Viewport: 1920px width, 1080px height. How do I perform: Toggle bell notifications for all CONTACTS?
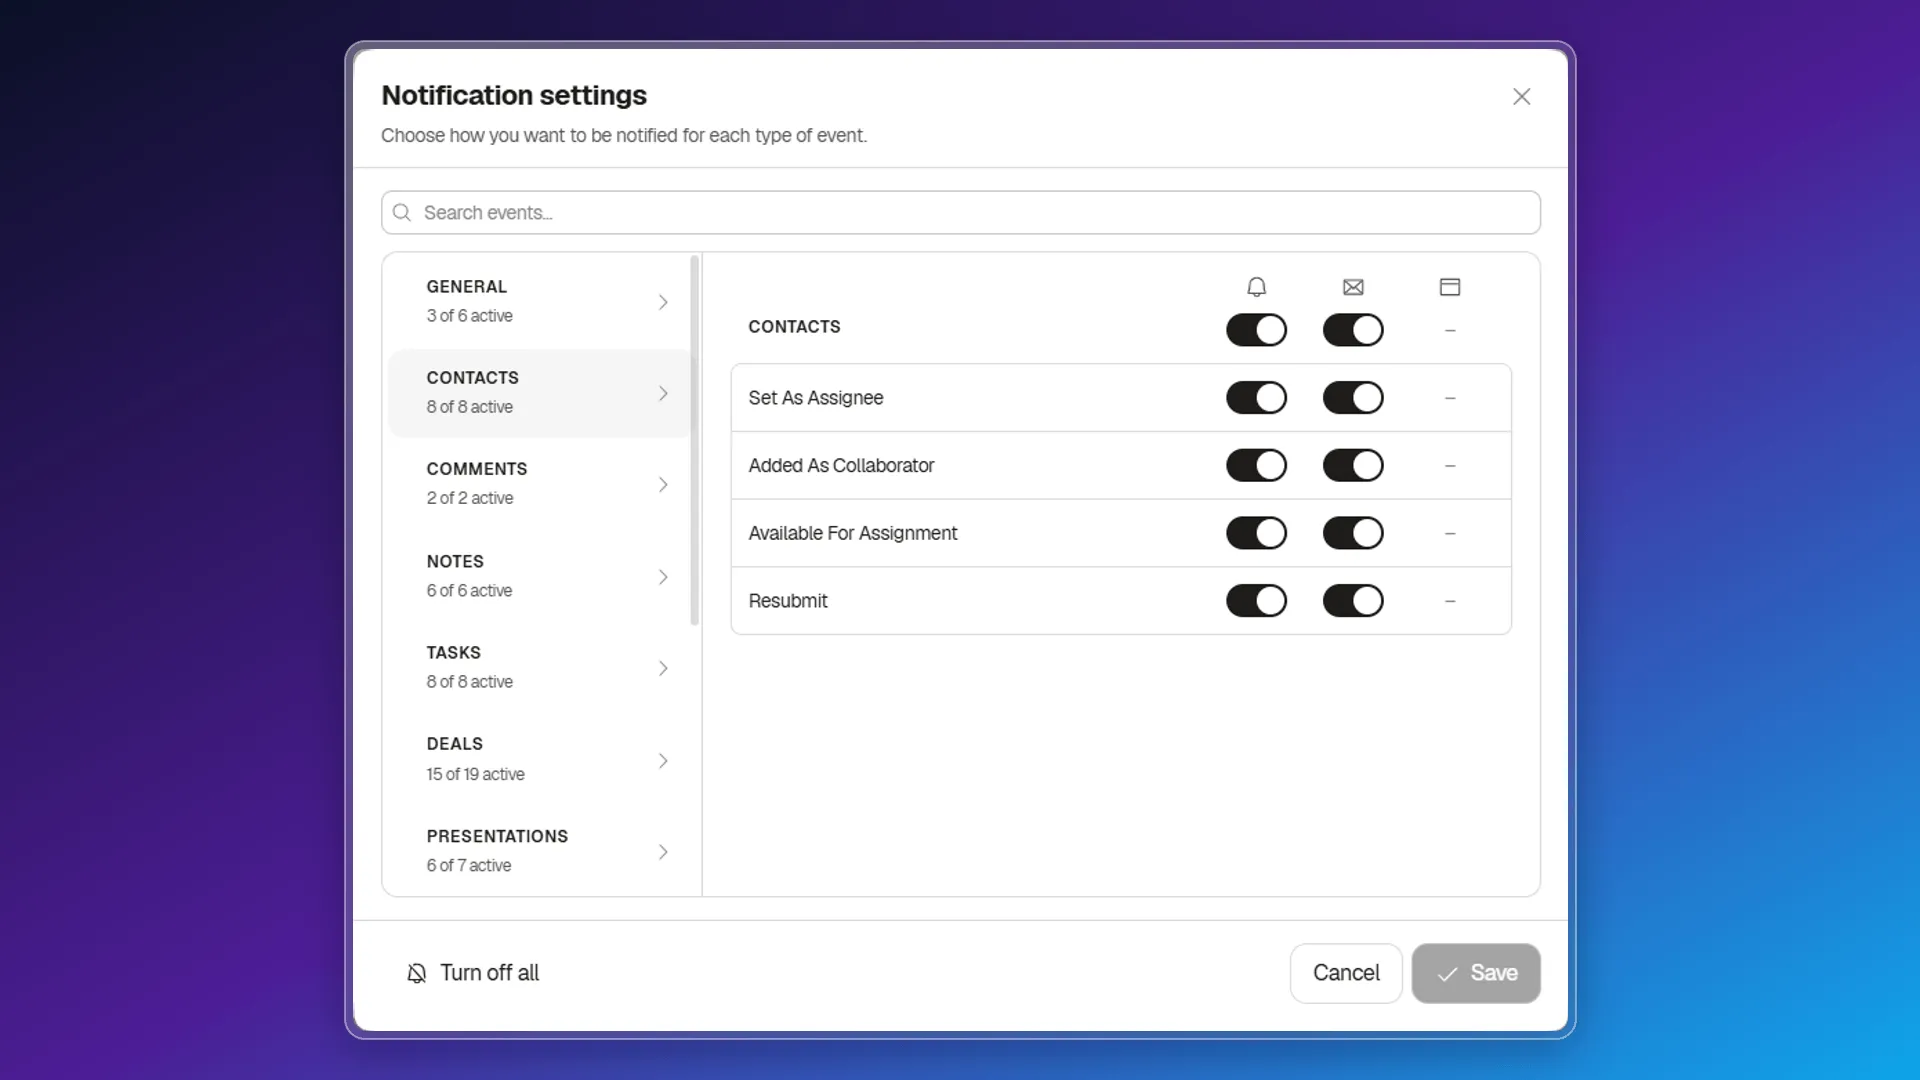(1256, 330)
